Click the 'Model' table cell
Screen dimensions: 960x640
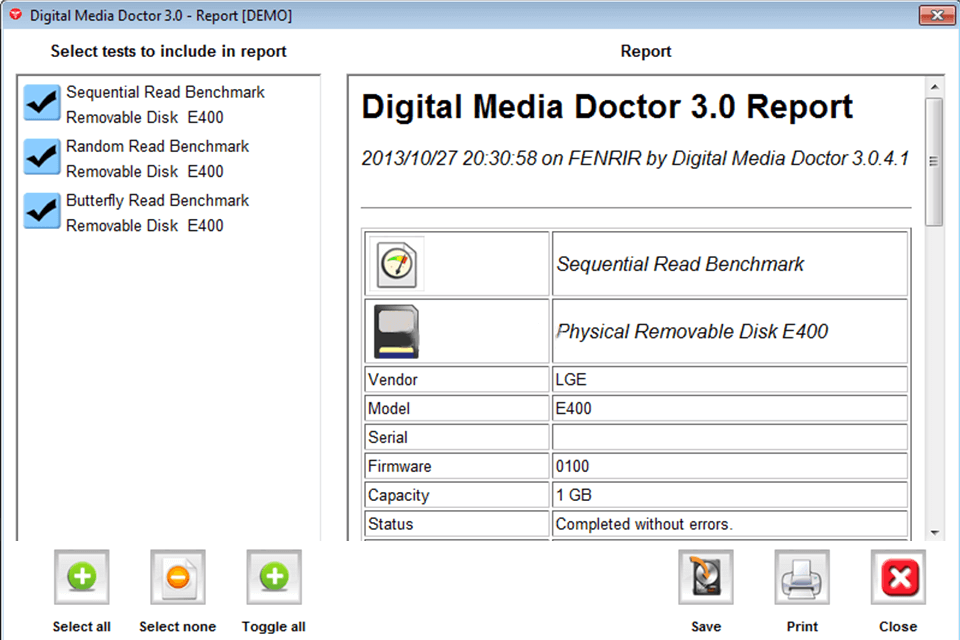(457, 408)
